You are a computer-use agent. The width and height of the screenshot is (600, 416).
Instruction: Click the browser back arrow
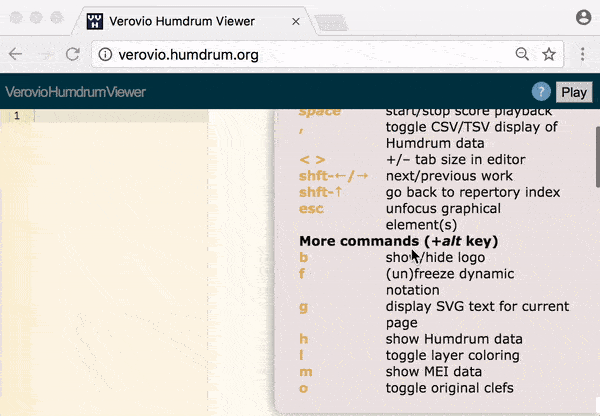pyautogui.click(x=16, y=54)
